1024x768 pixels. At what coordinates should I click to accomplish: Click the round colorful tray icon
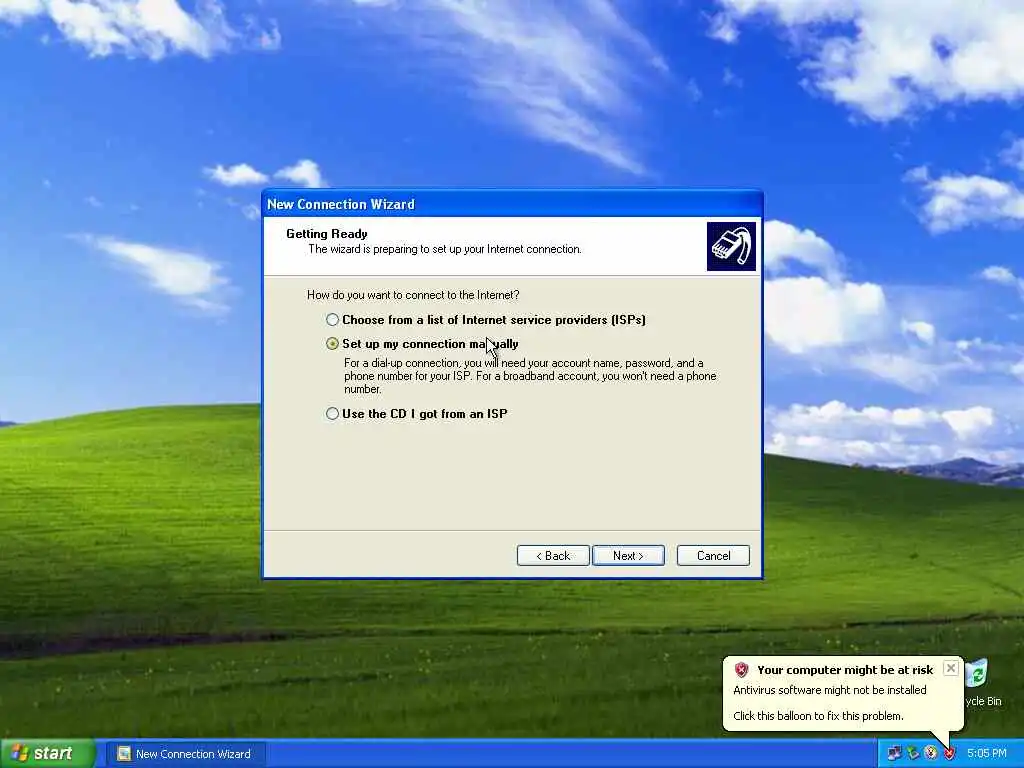click(931, 754)
